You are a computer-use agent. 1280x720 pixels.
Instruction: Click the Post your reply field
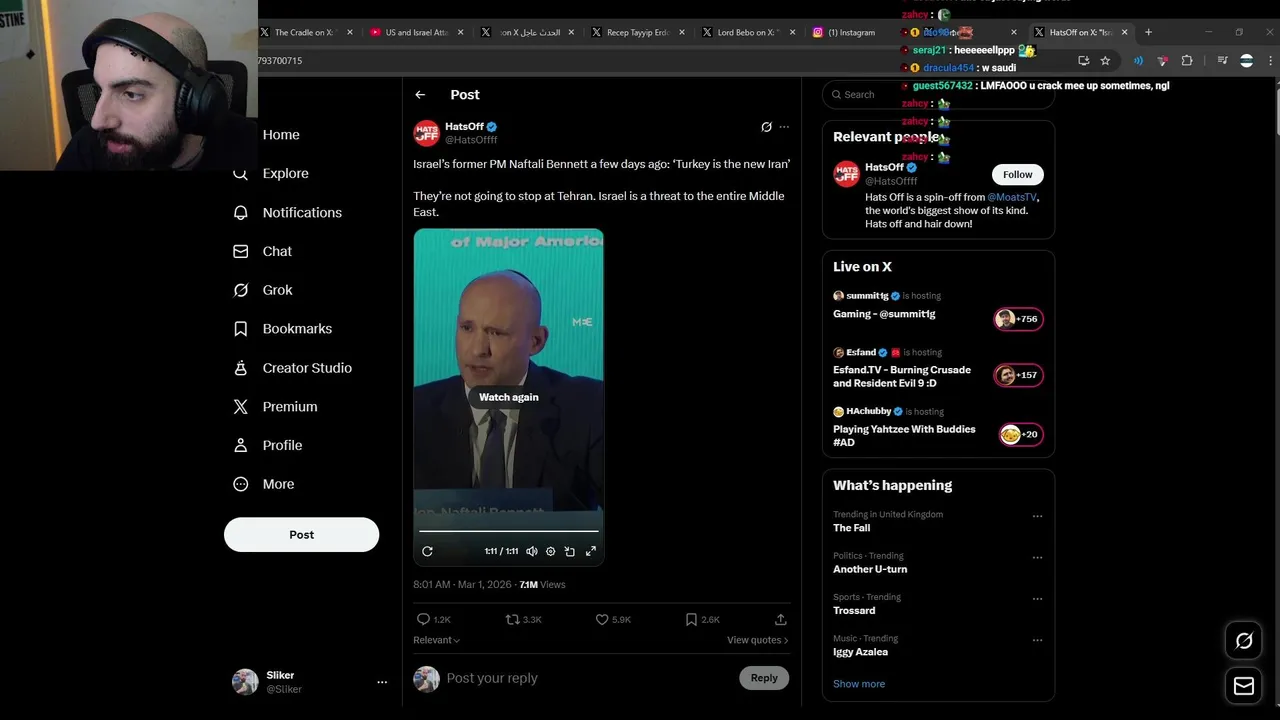tap(588, 678)
